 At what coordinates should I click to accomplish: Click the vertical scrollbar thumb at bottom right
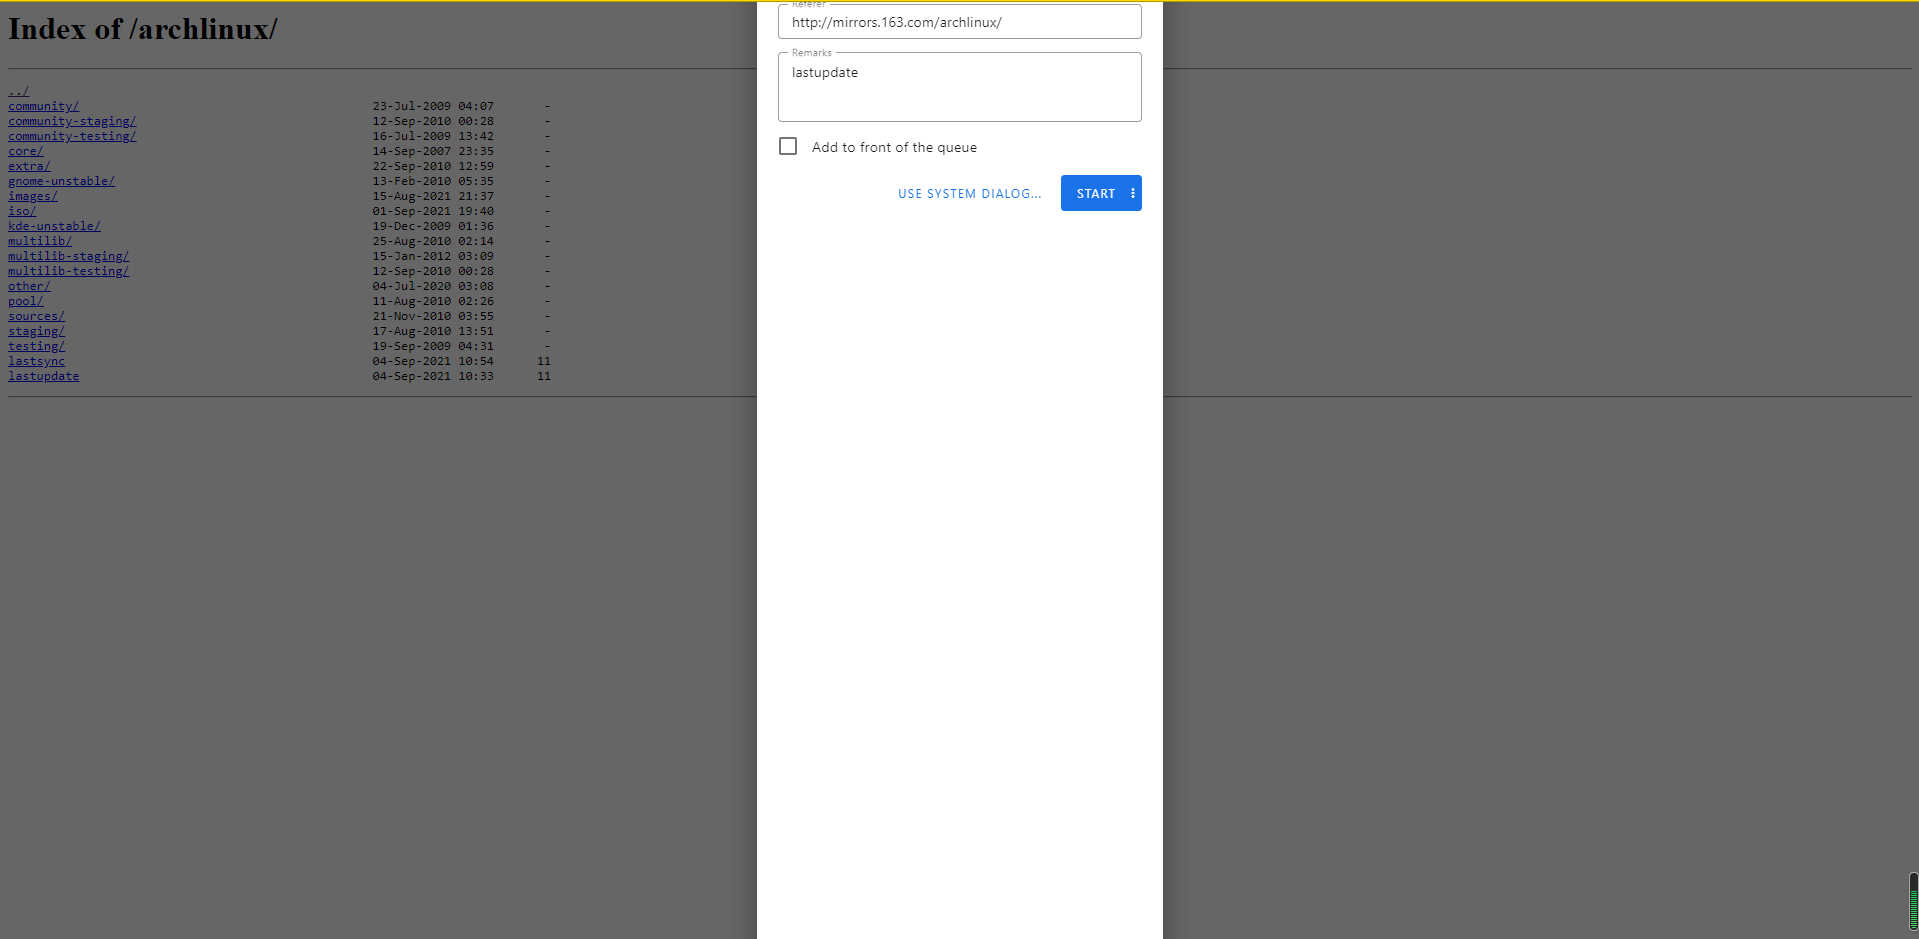(1912, 901)
